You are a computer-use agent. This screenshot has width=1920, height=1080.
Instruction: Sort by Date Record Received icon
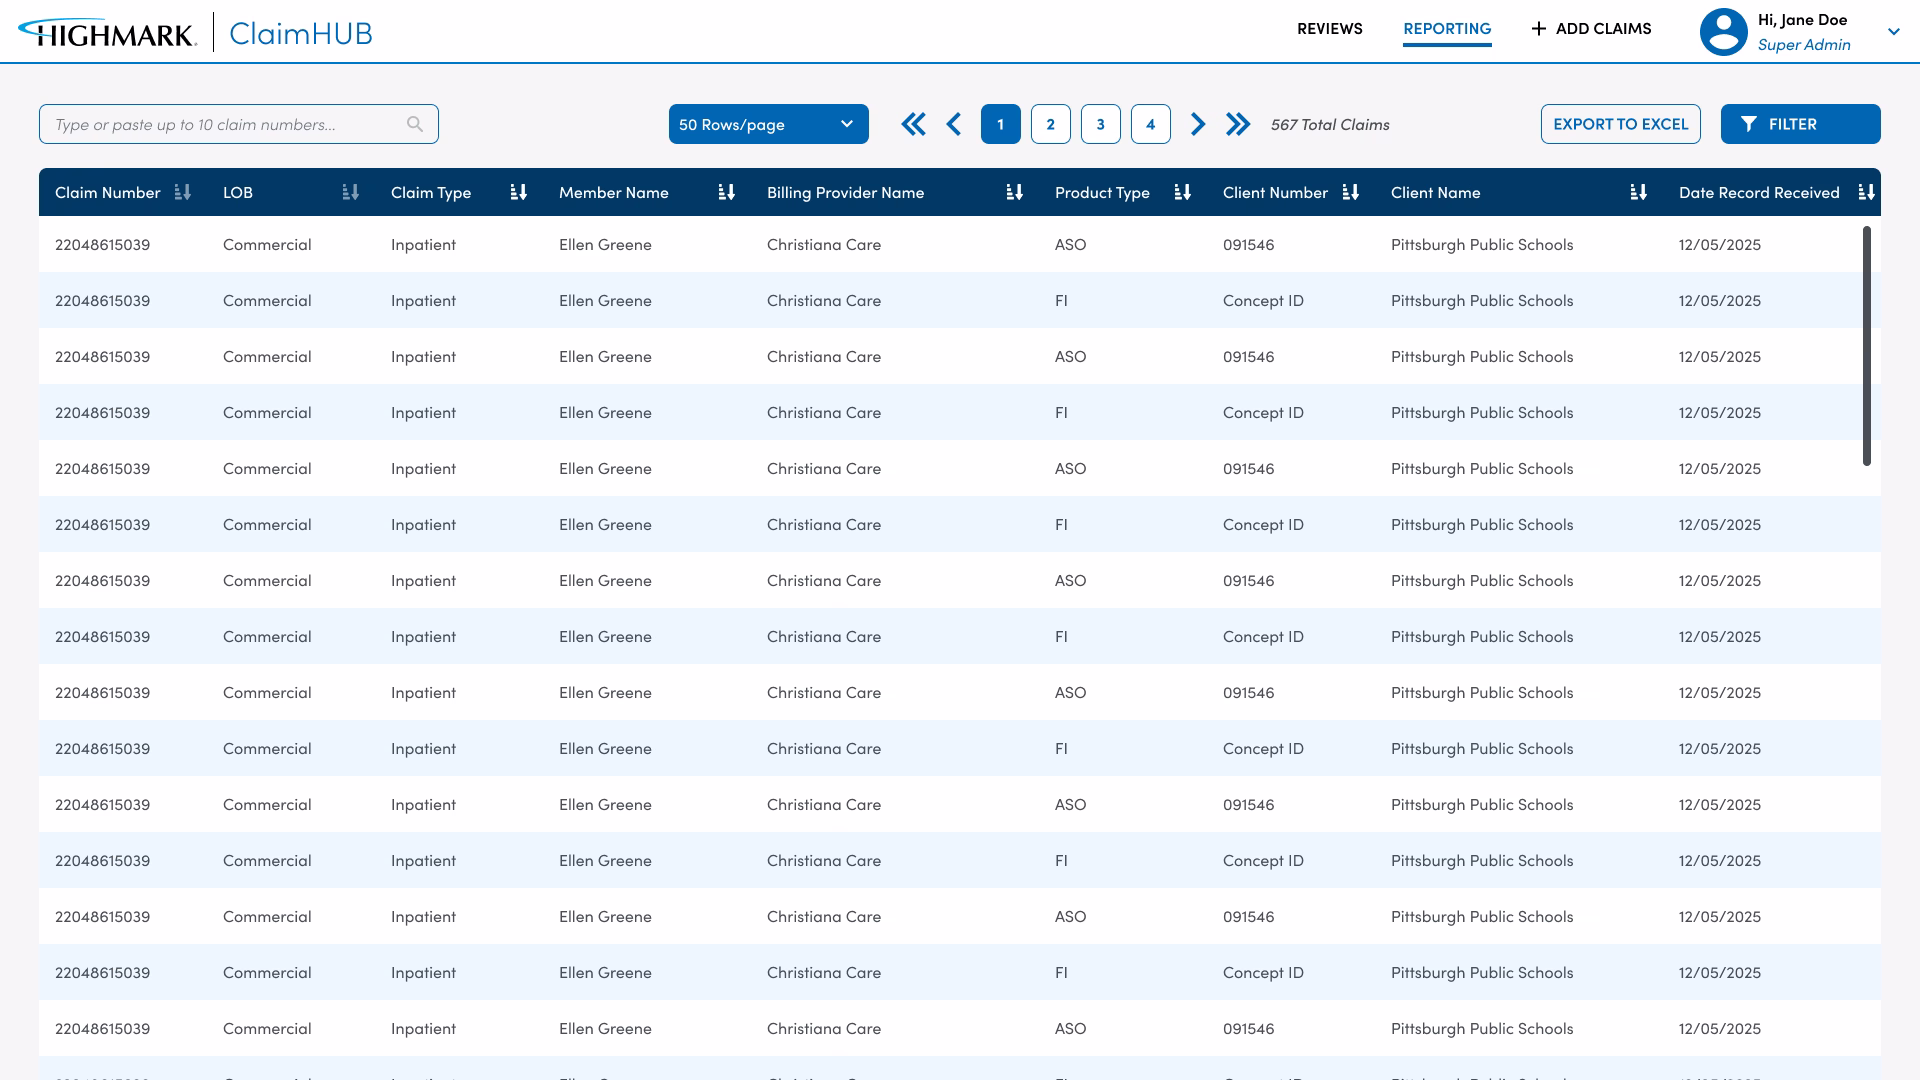coord(1866,192)
